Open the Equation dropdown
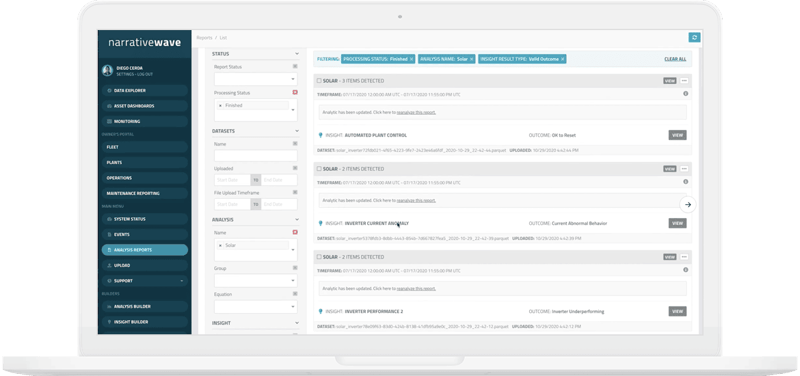The width and height of the screenshot is (800, 376). coord(256,307)
